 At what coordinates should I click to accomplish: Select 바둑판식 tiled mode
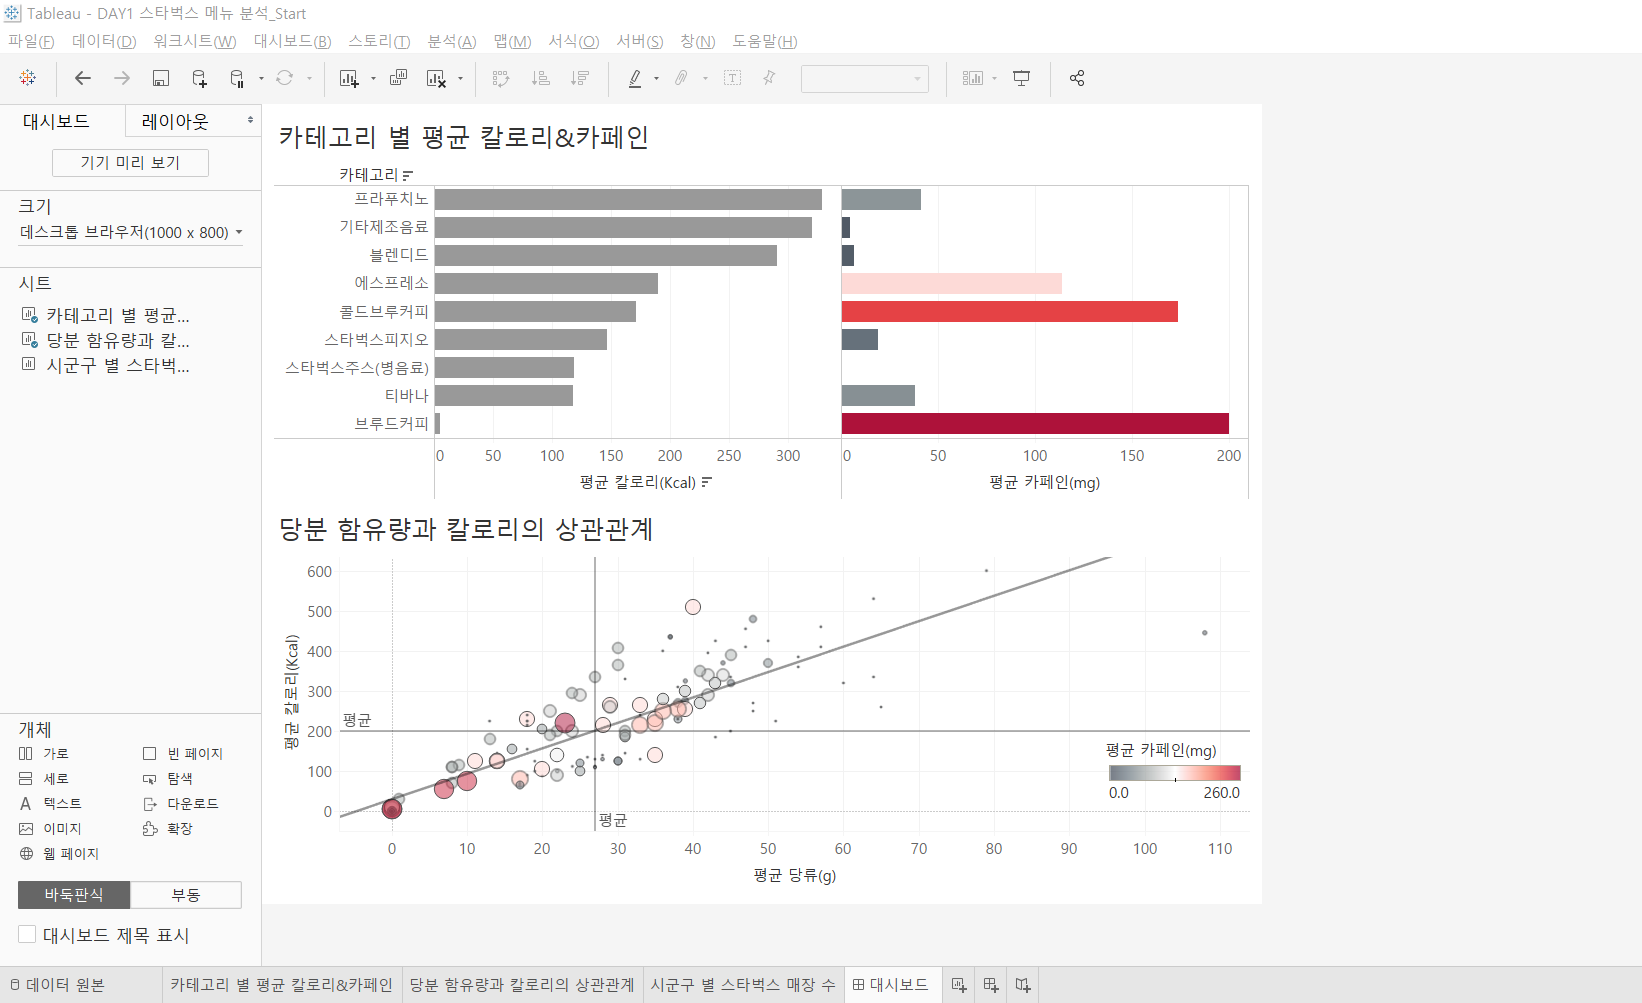click(x=74, y=895)
